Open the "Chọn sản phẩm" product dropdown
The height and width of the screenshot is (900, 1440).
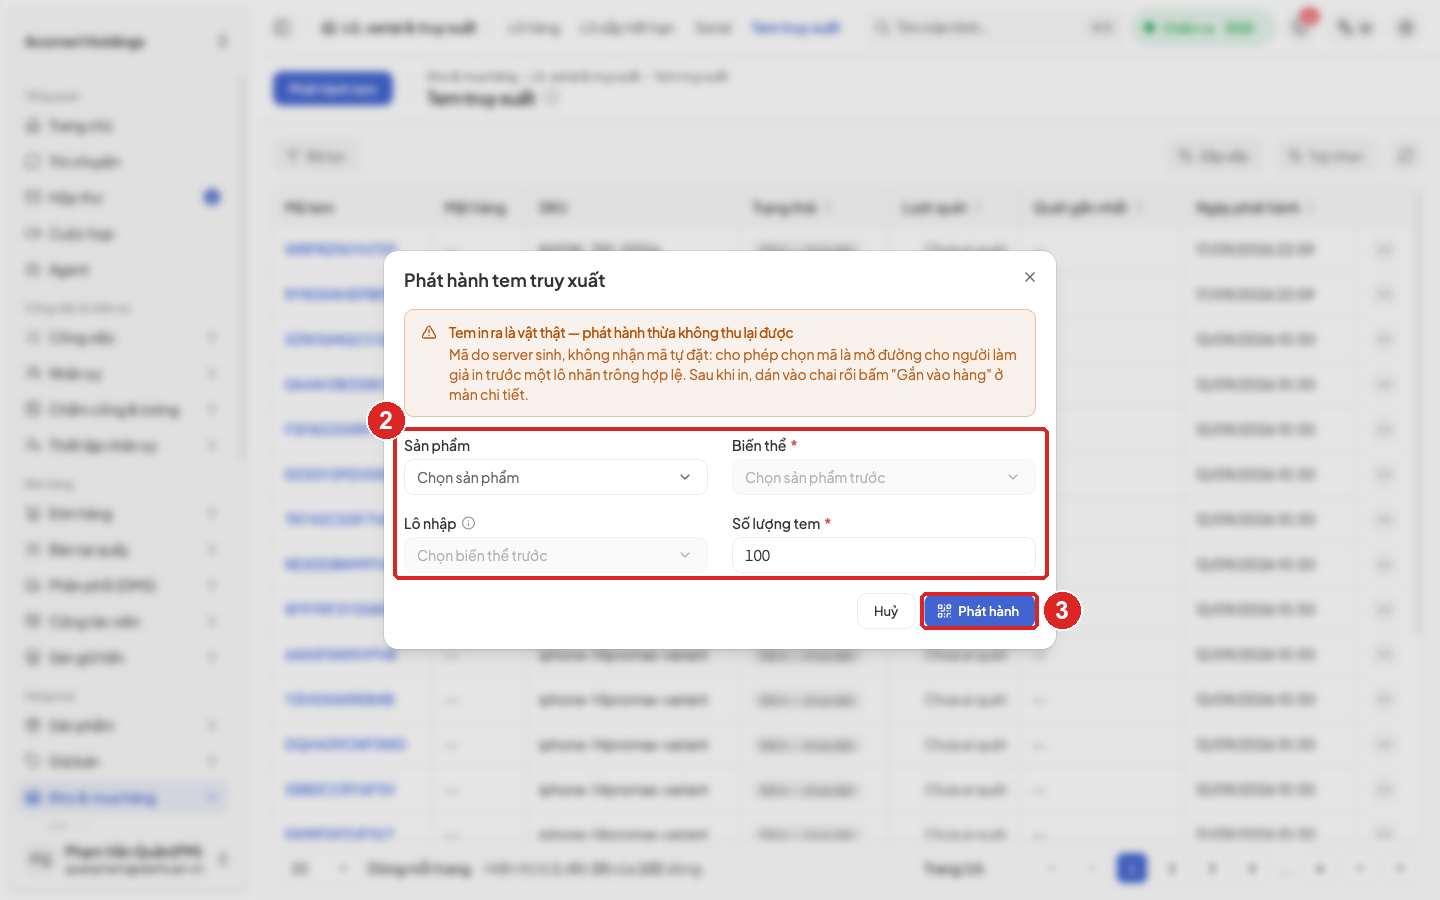pos(556,477)
